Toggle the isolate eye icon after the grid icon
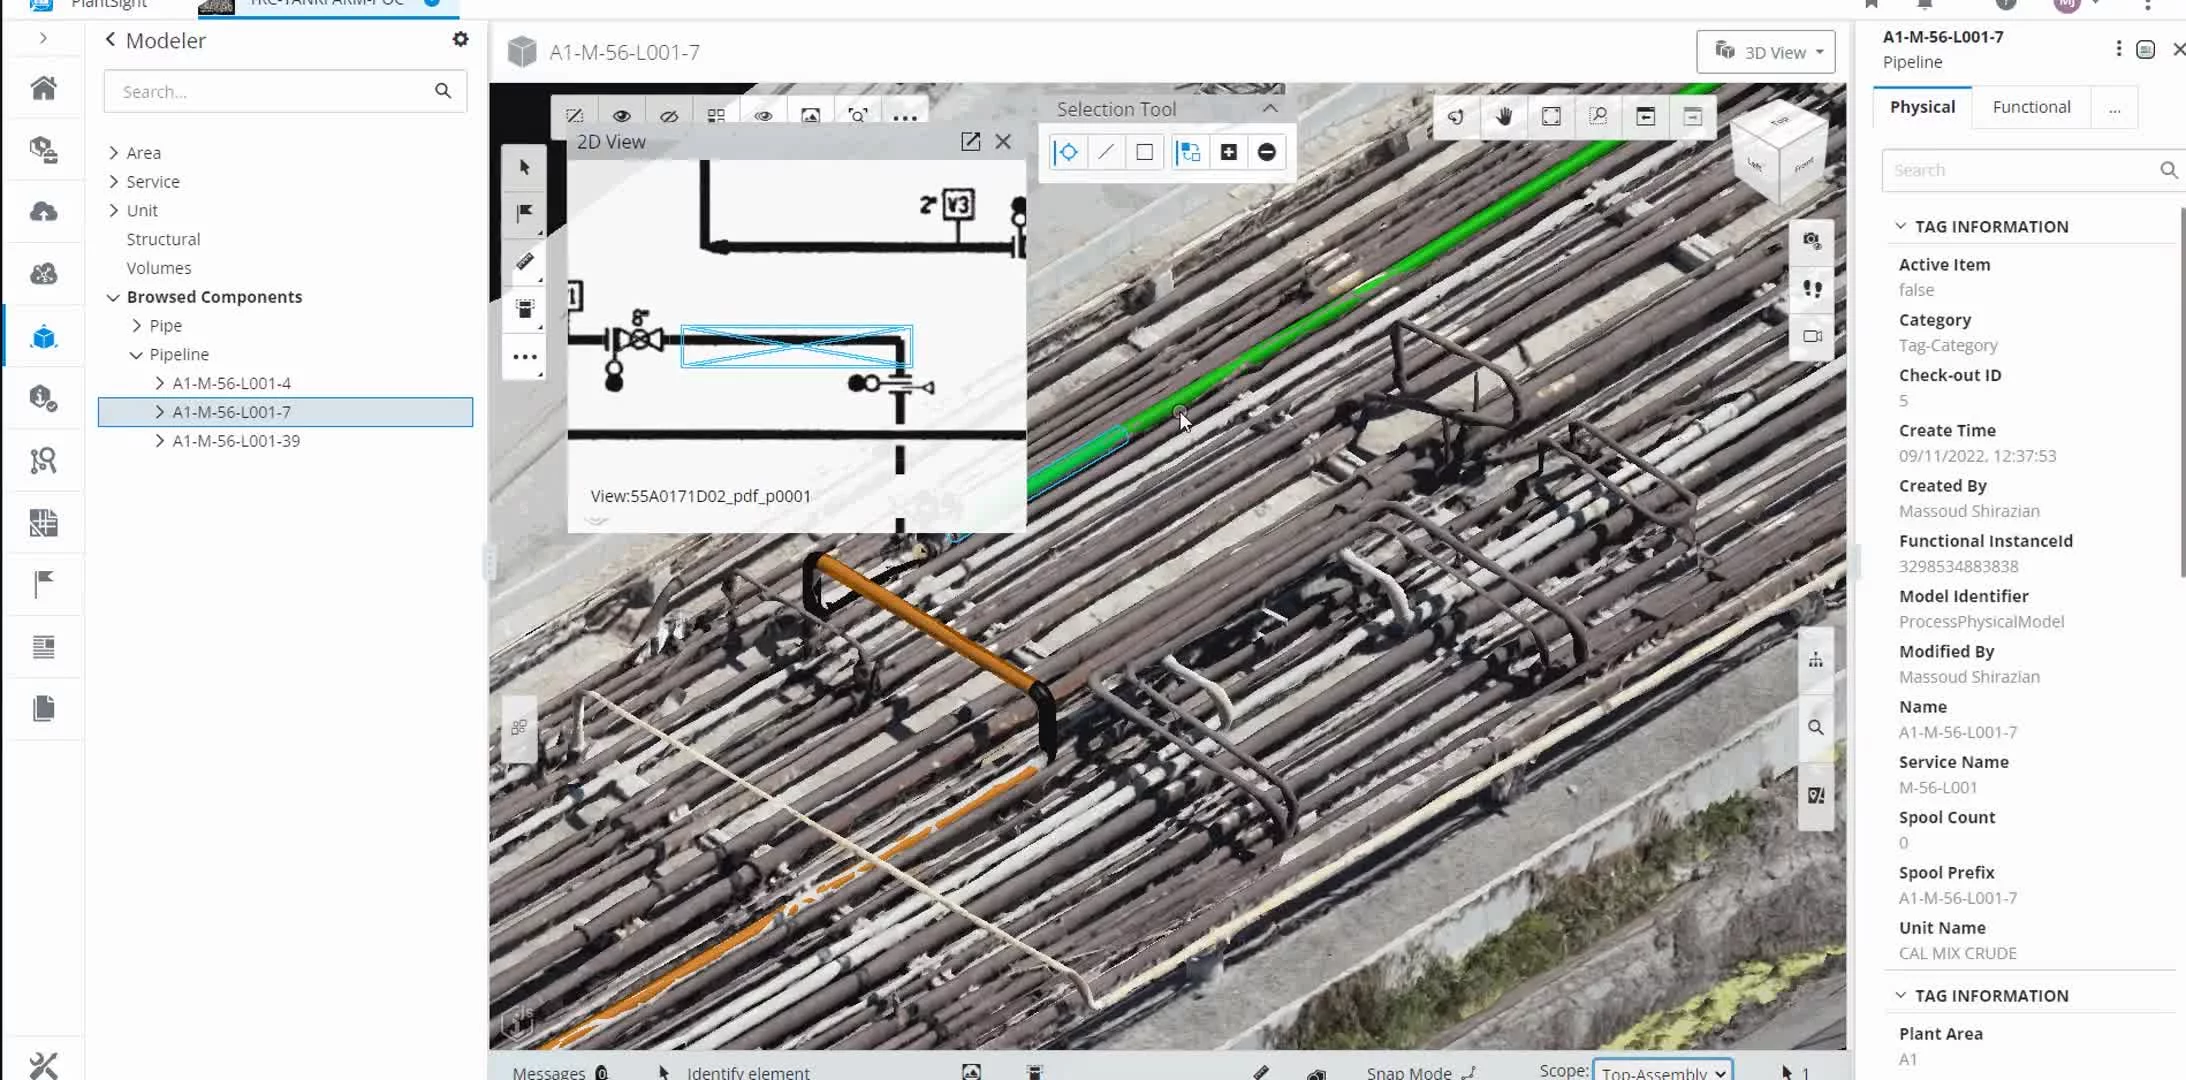 (x=764, y=116)
